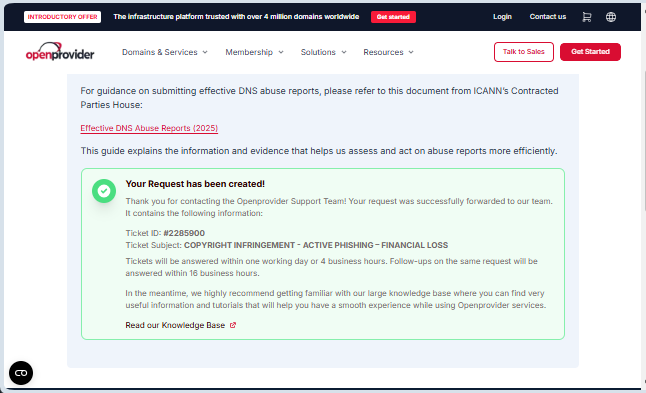Click the ticket ID #2285900
This screenshot has width=646, height=393.
(184, 233)
